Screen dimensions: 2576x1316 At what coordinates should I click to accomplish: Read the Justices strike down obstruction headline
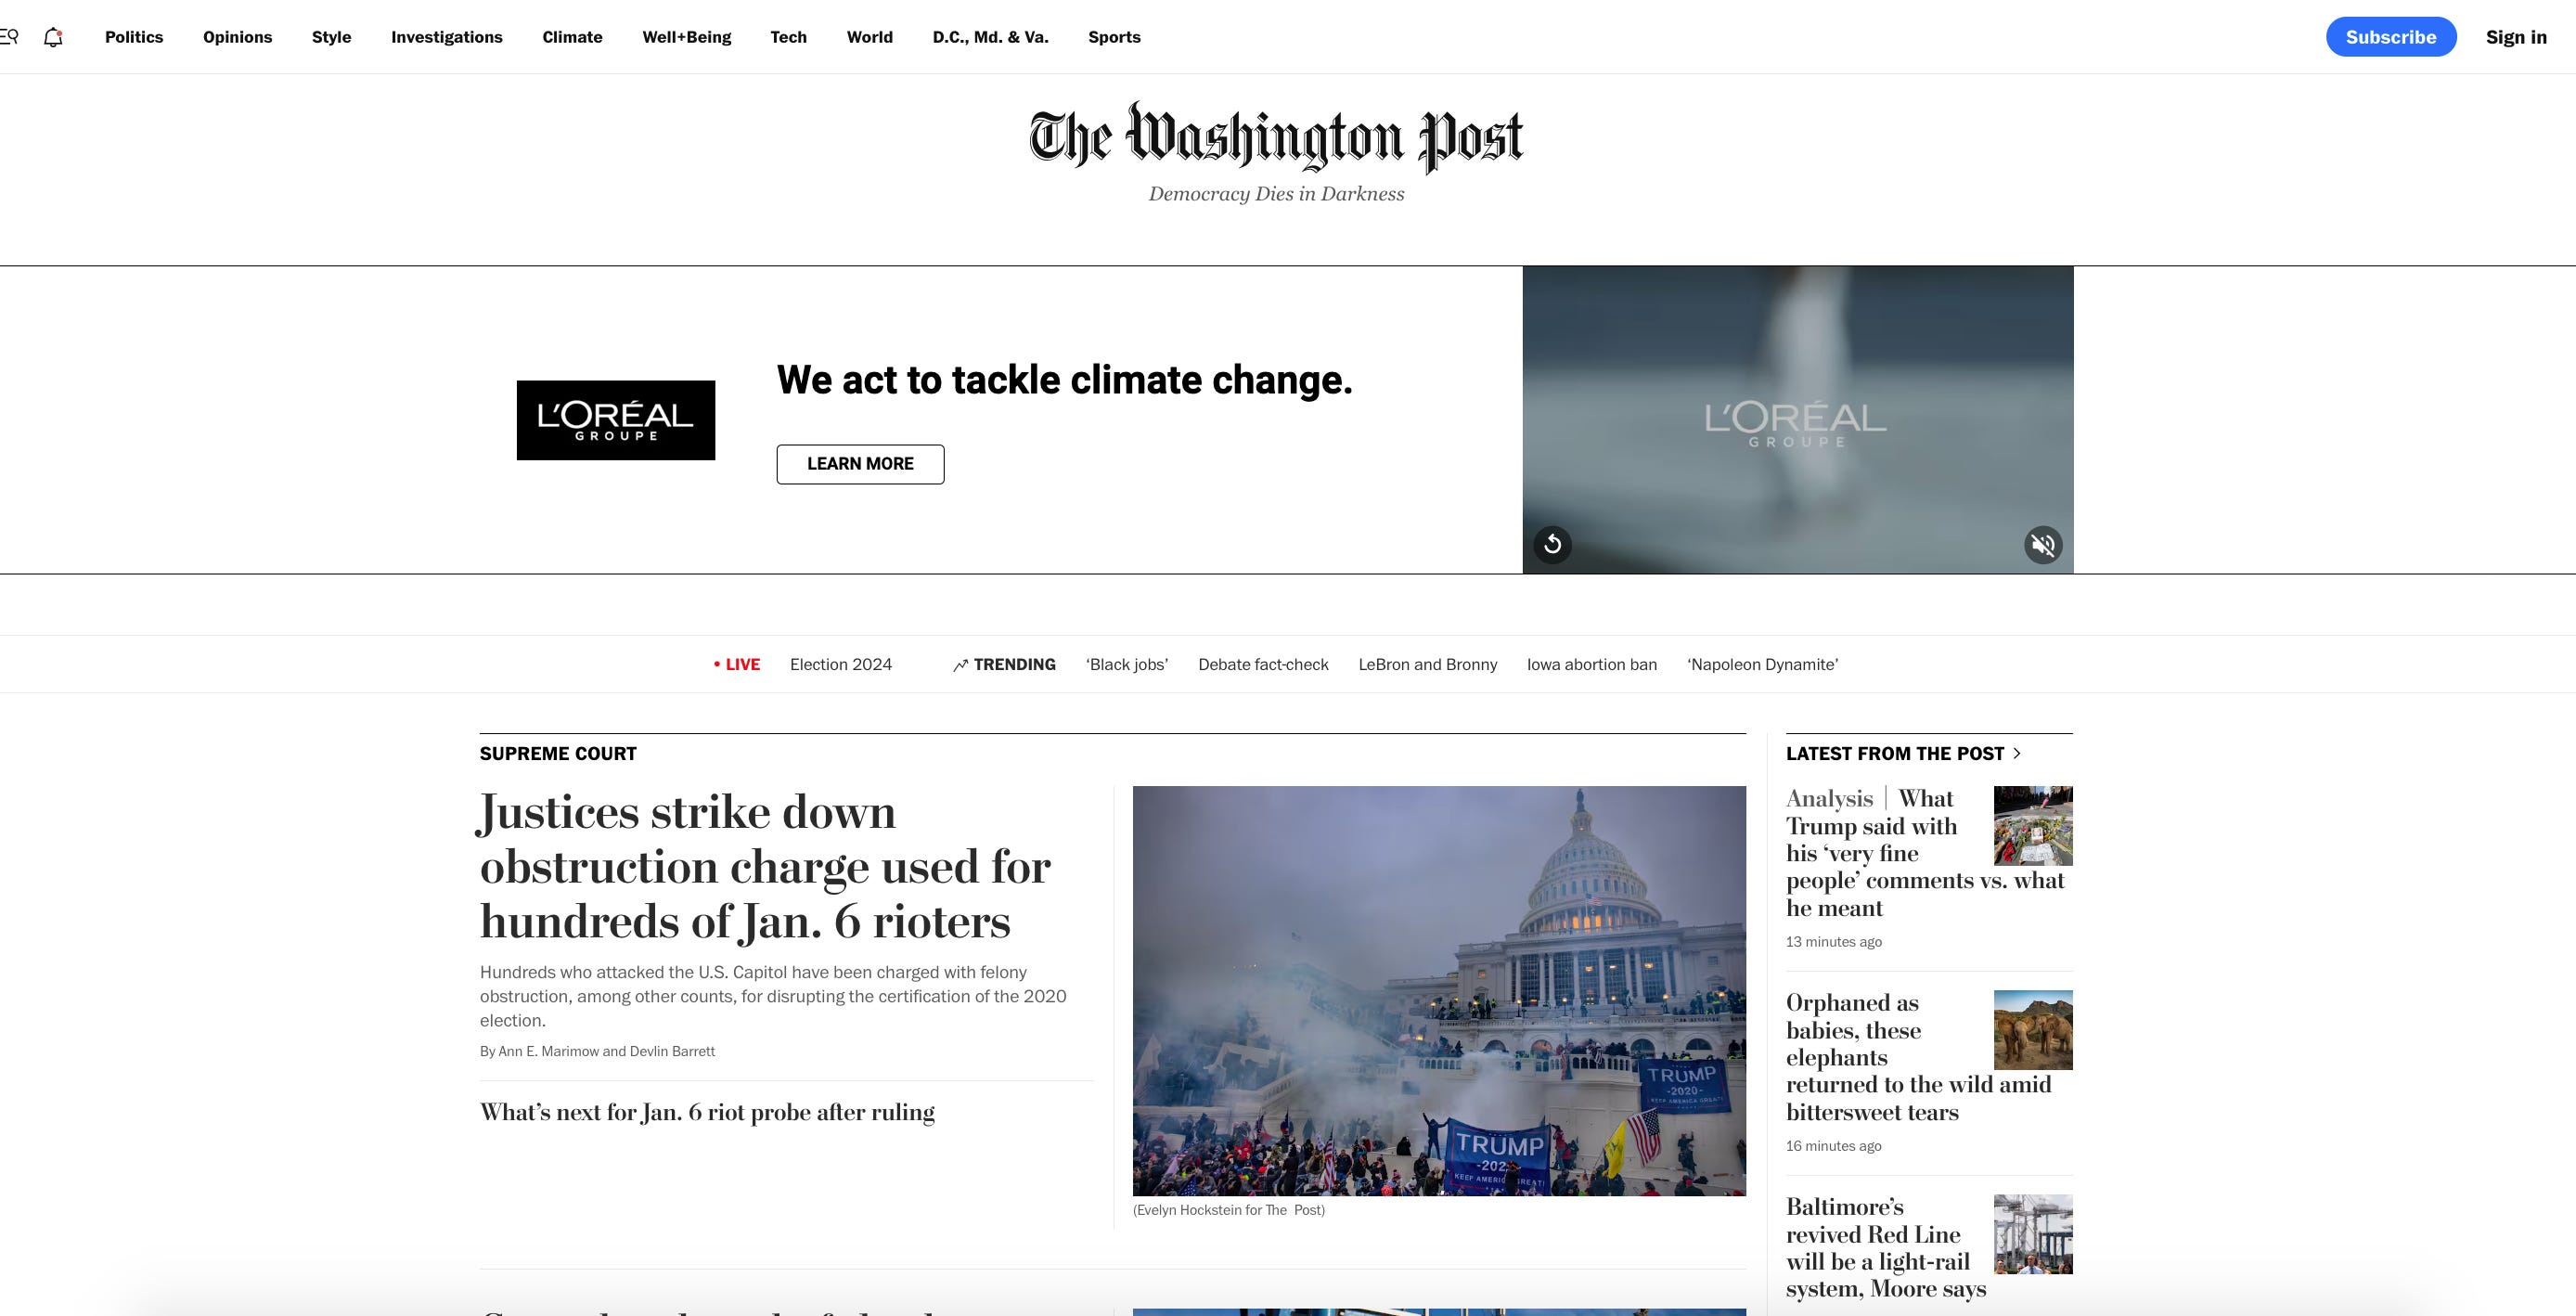[765, 866]
